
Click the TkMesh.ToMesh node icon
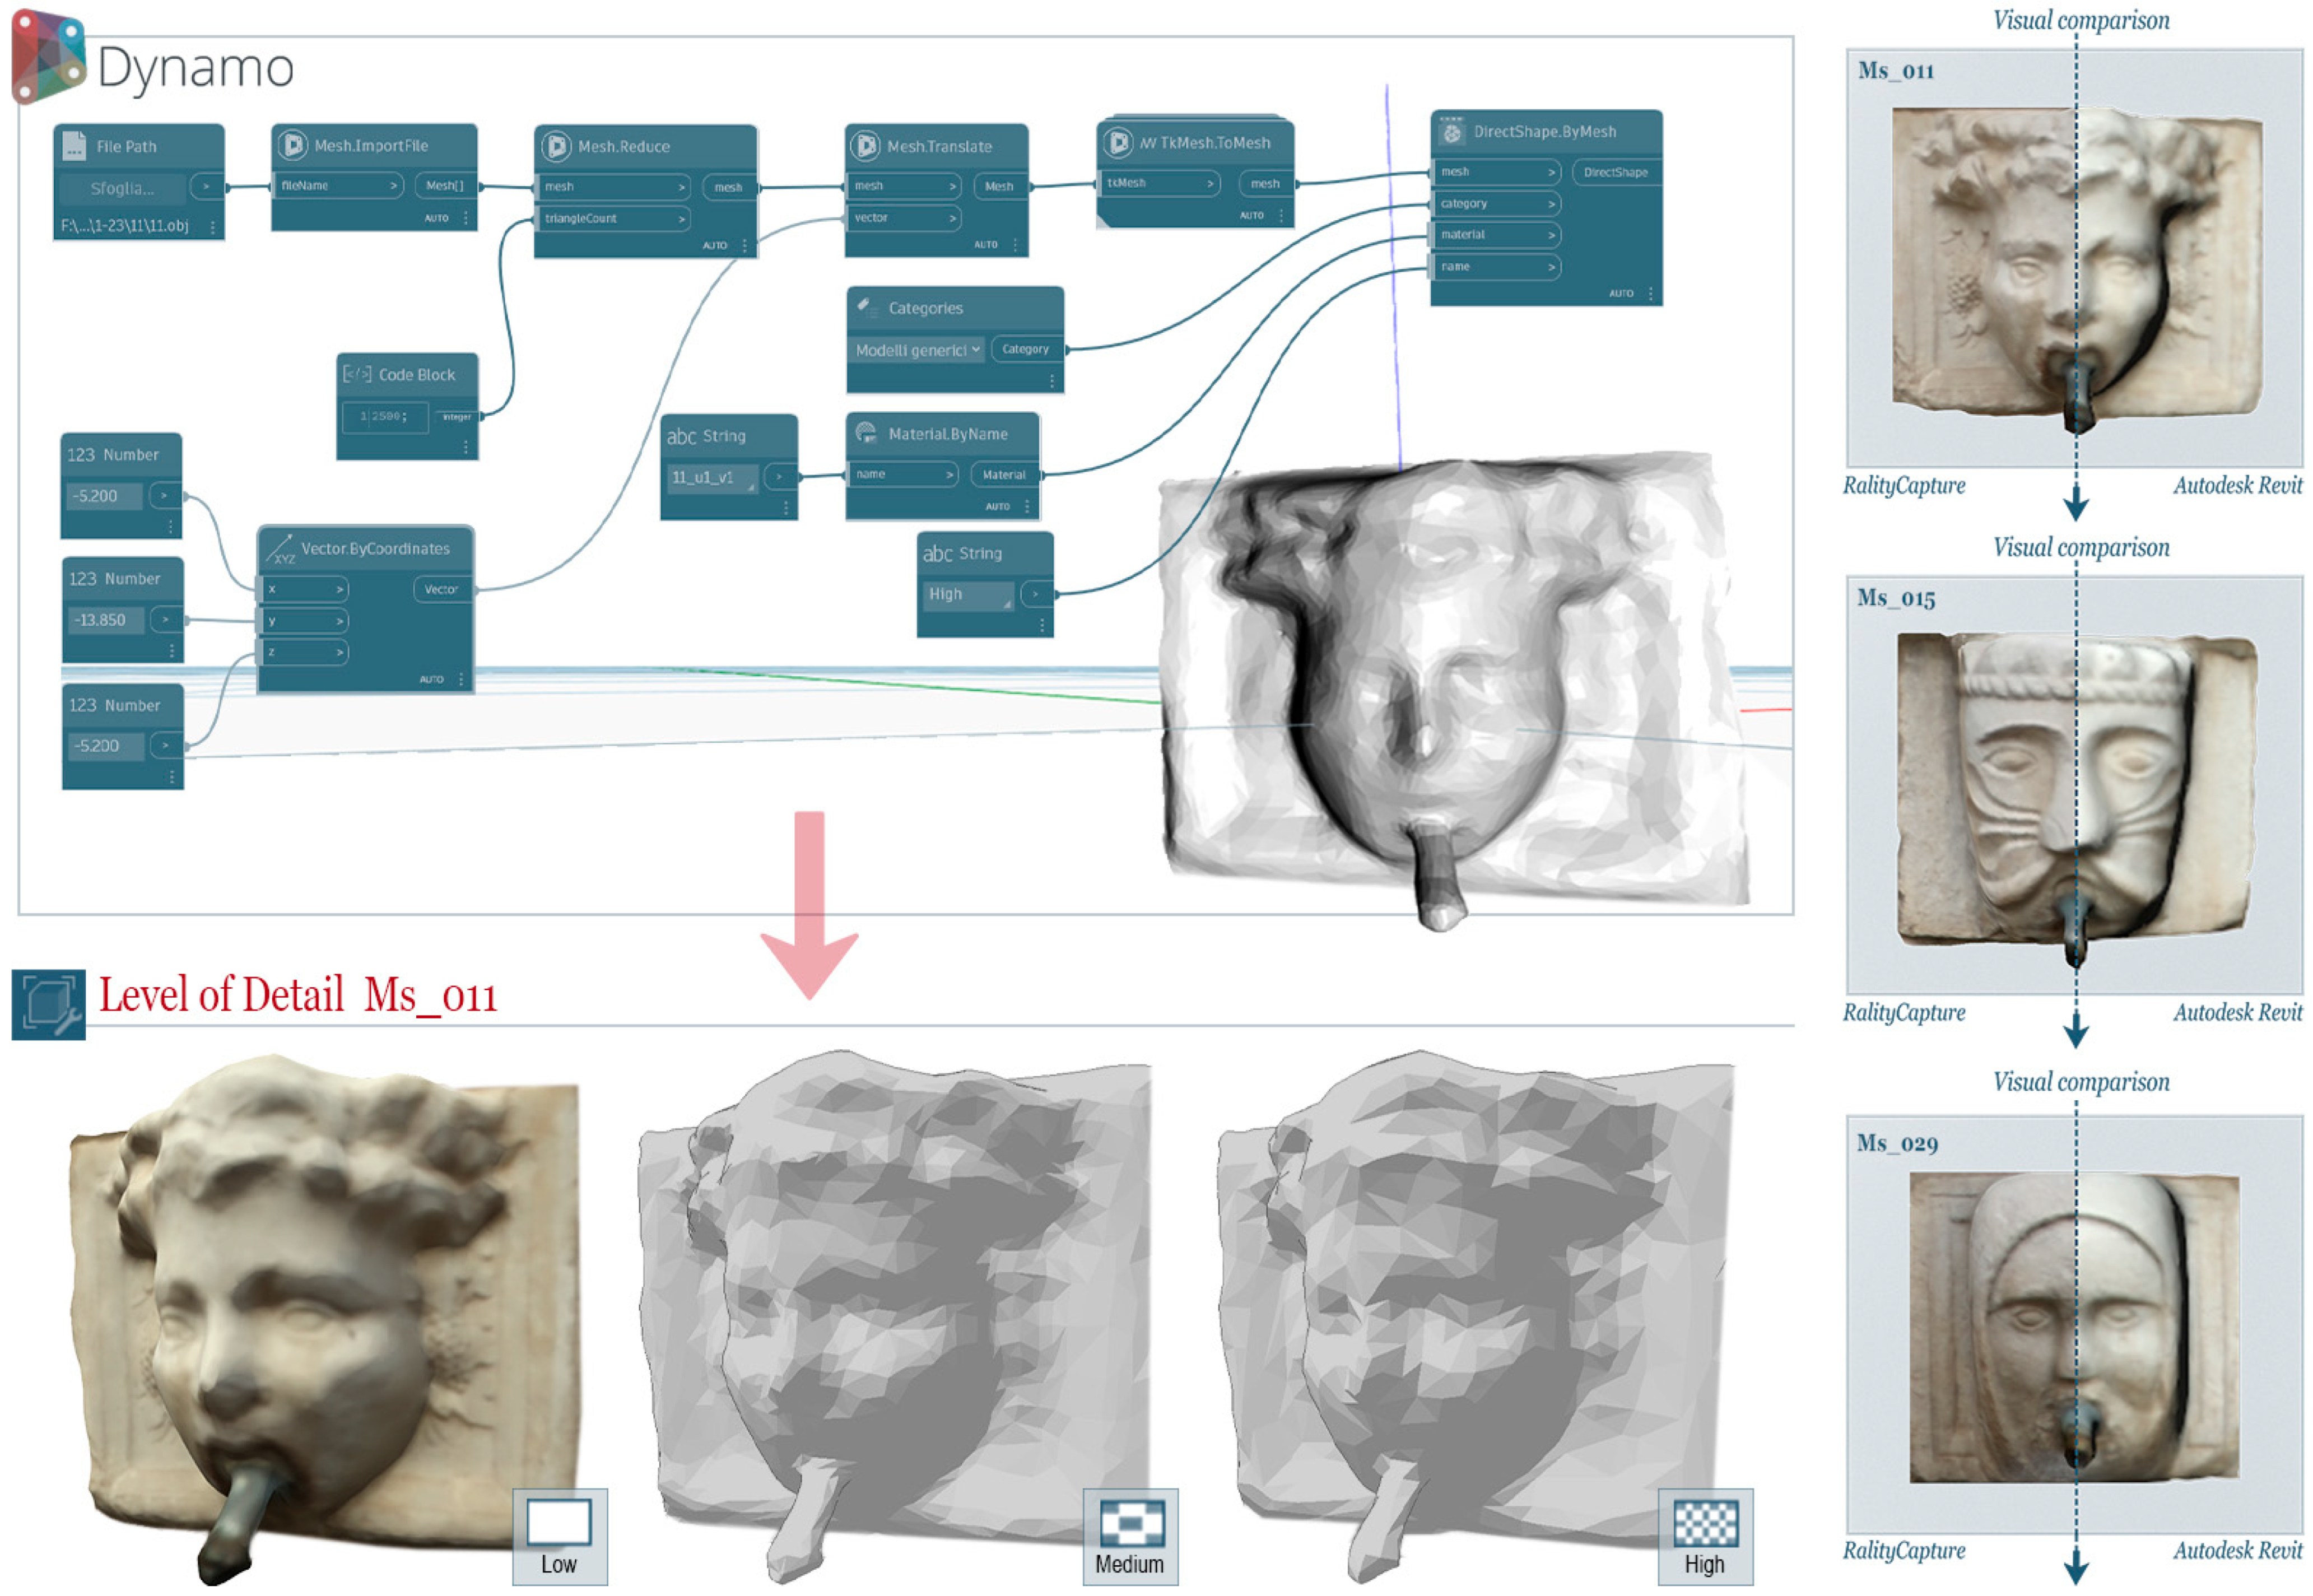1118,142
